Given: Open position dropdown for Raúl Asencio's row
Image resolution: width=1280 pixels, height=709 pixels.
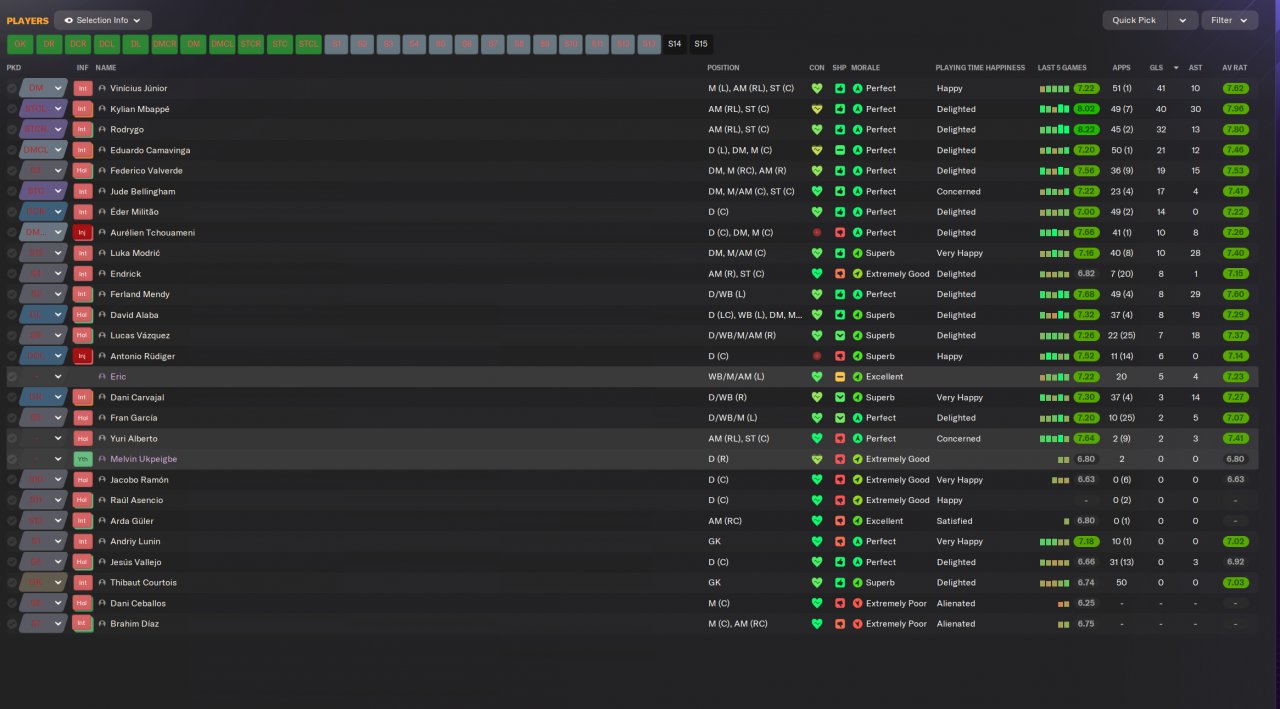Looking at the screenshot, I should [59, 500].
